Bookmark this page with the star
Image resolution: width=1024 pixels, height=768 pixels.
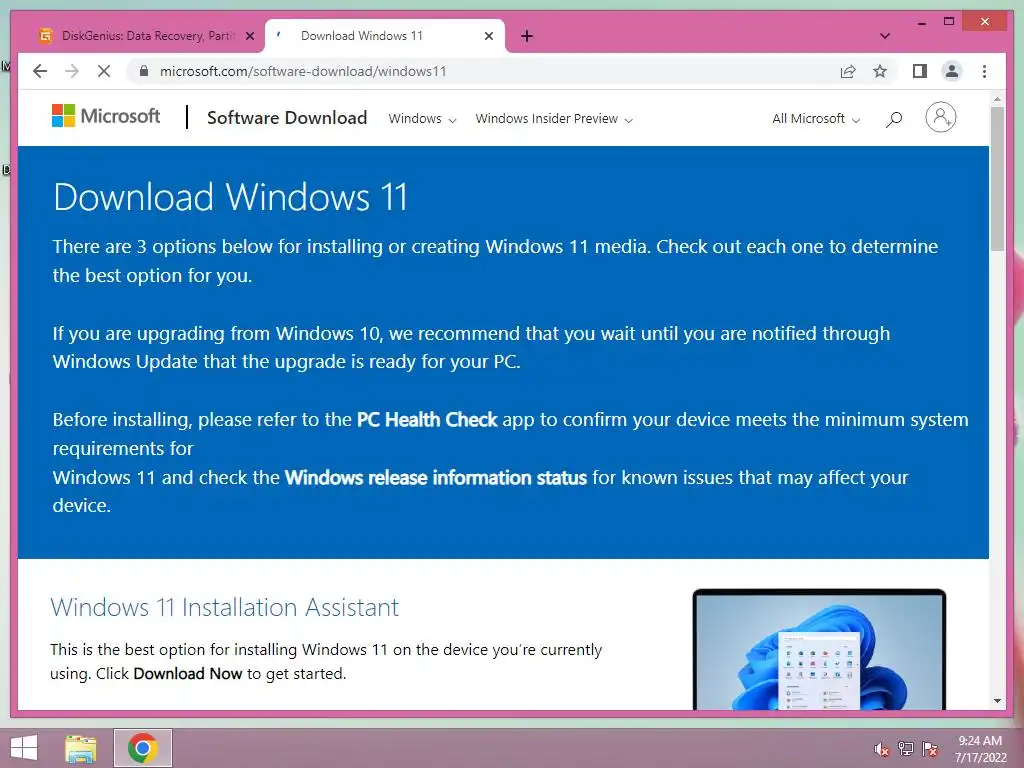click(x=880, y=71)
